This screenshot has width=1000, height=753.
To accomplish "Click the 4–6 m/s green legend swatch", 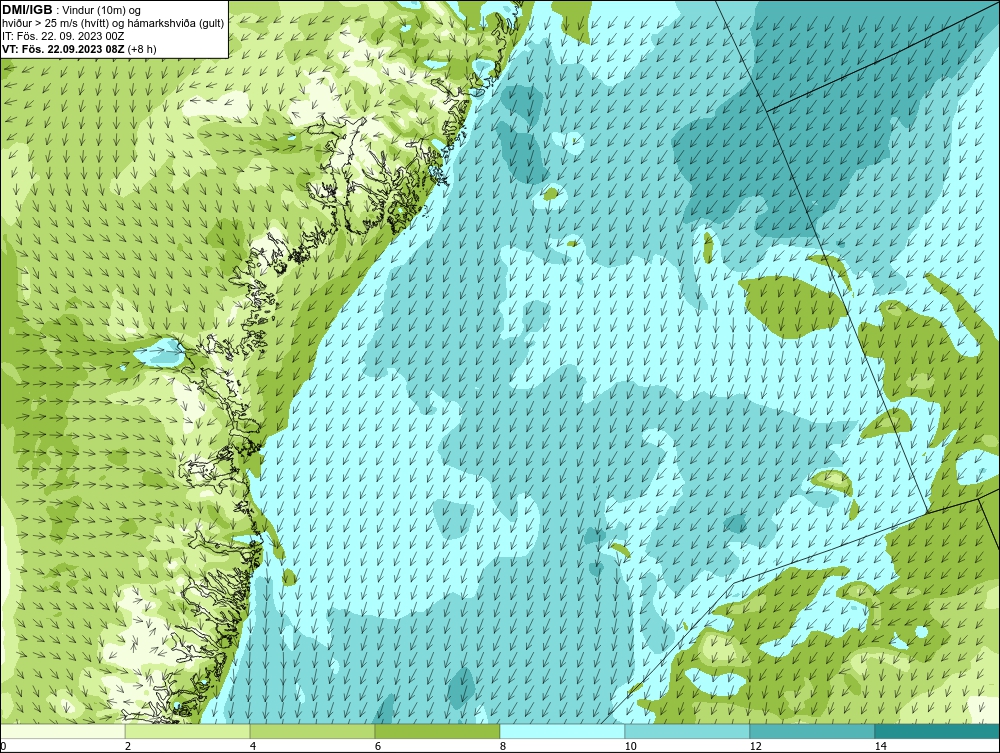I will coord(312,731).
